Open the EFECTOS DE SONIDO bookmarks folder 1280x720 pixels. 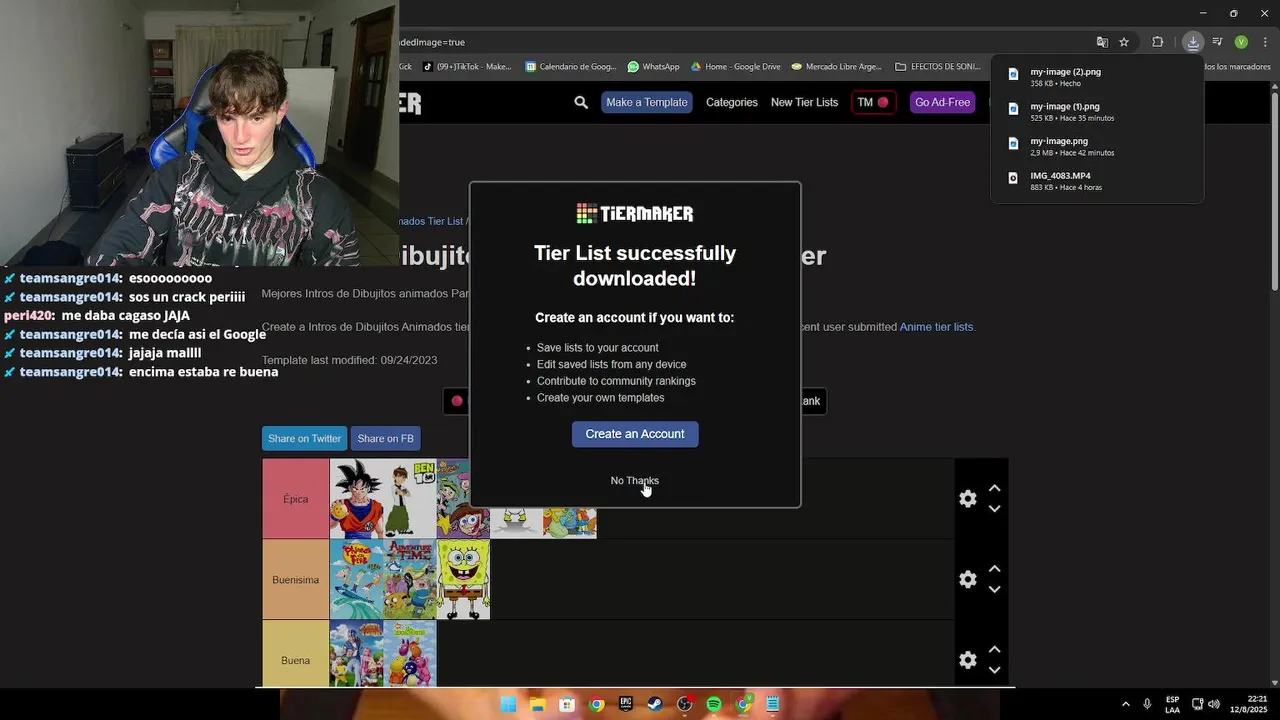click(x=938, y=67)
